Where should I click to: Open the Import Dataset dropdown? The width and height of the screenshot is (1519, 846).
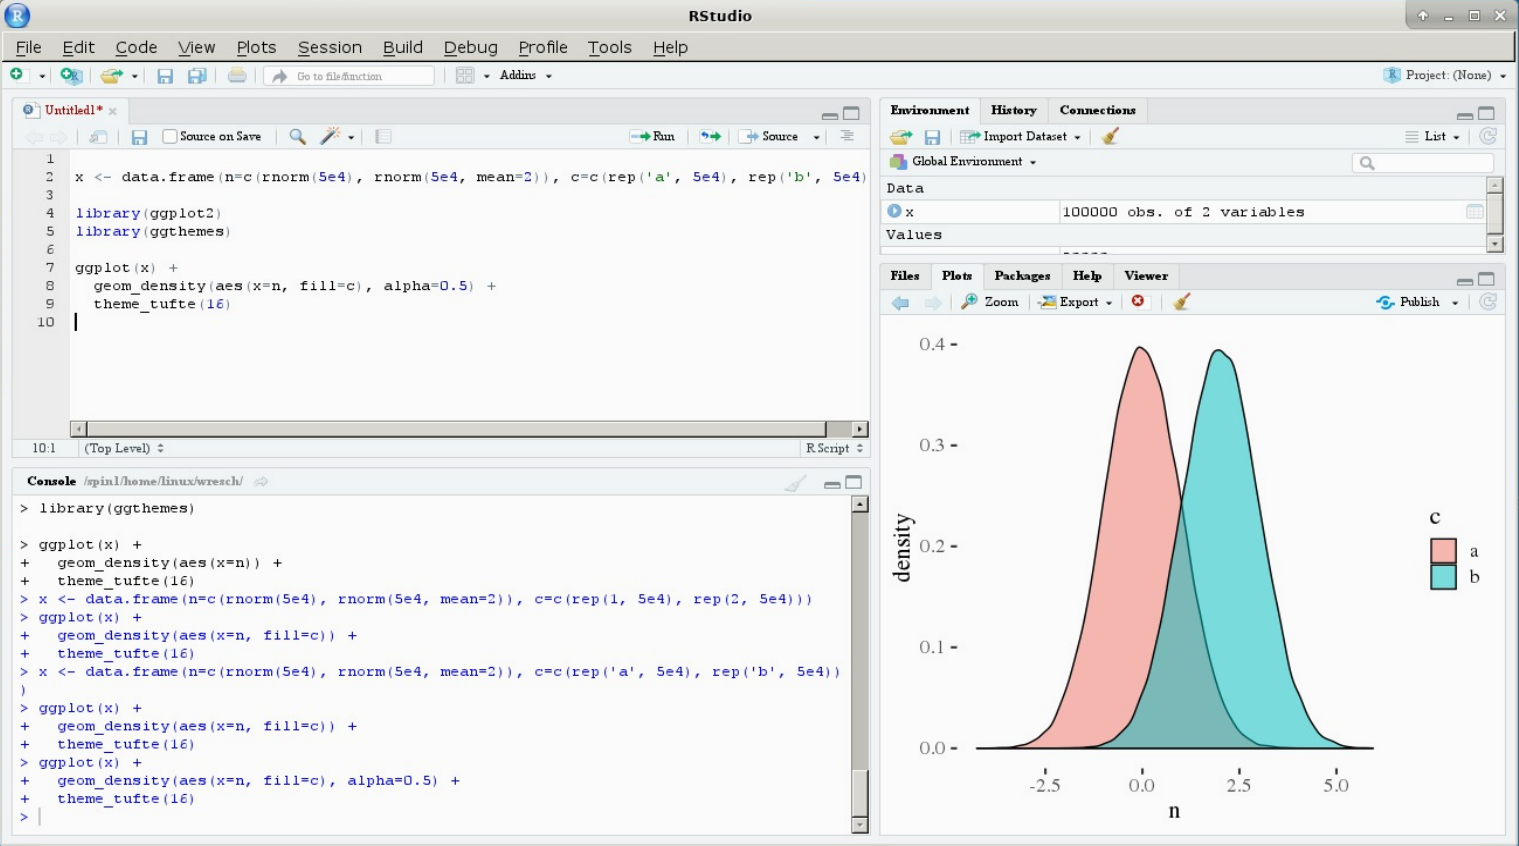click(x=1024, y=137)
